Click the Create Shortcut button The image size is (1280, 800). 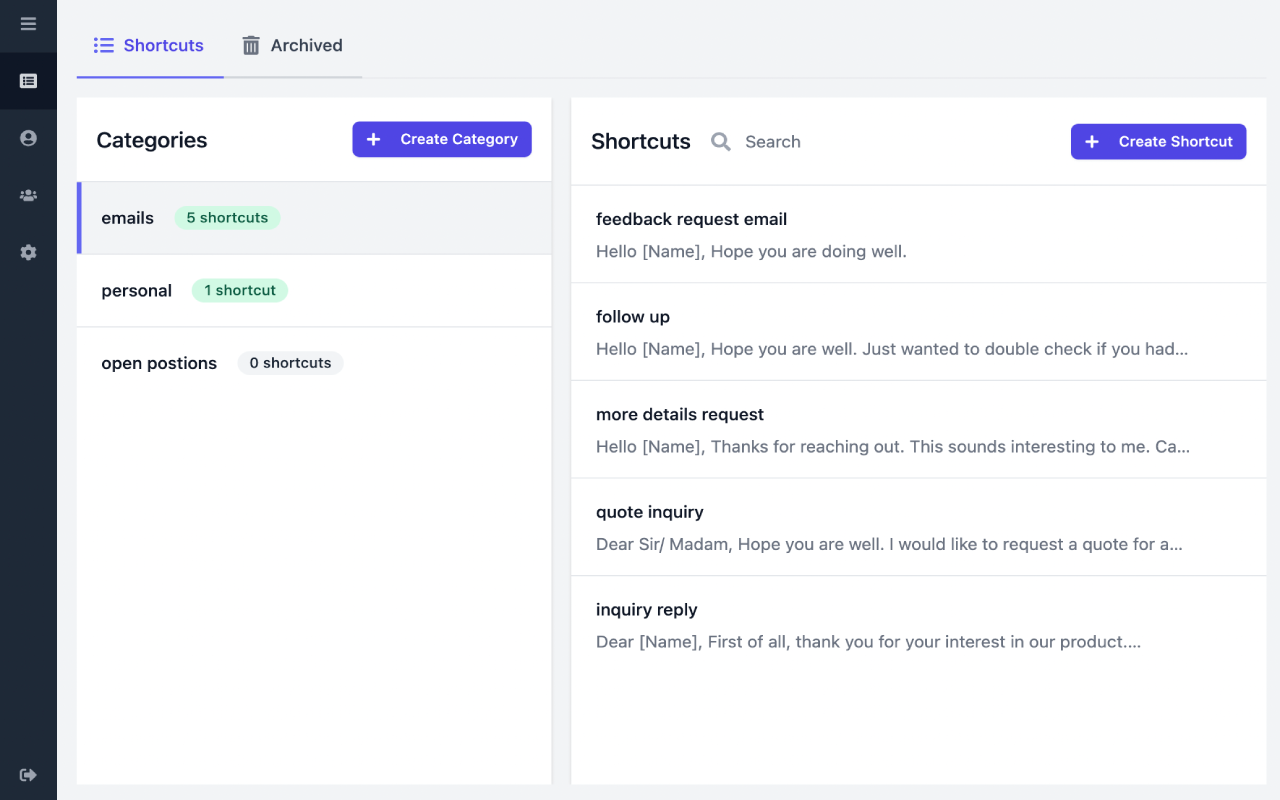point(1158,142)
